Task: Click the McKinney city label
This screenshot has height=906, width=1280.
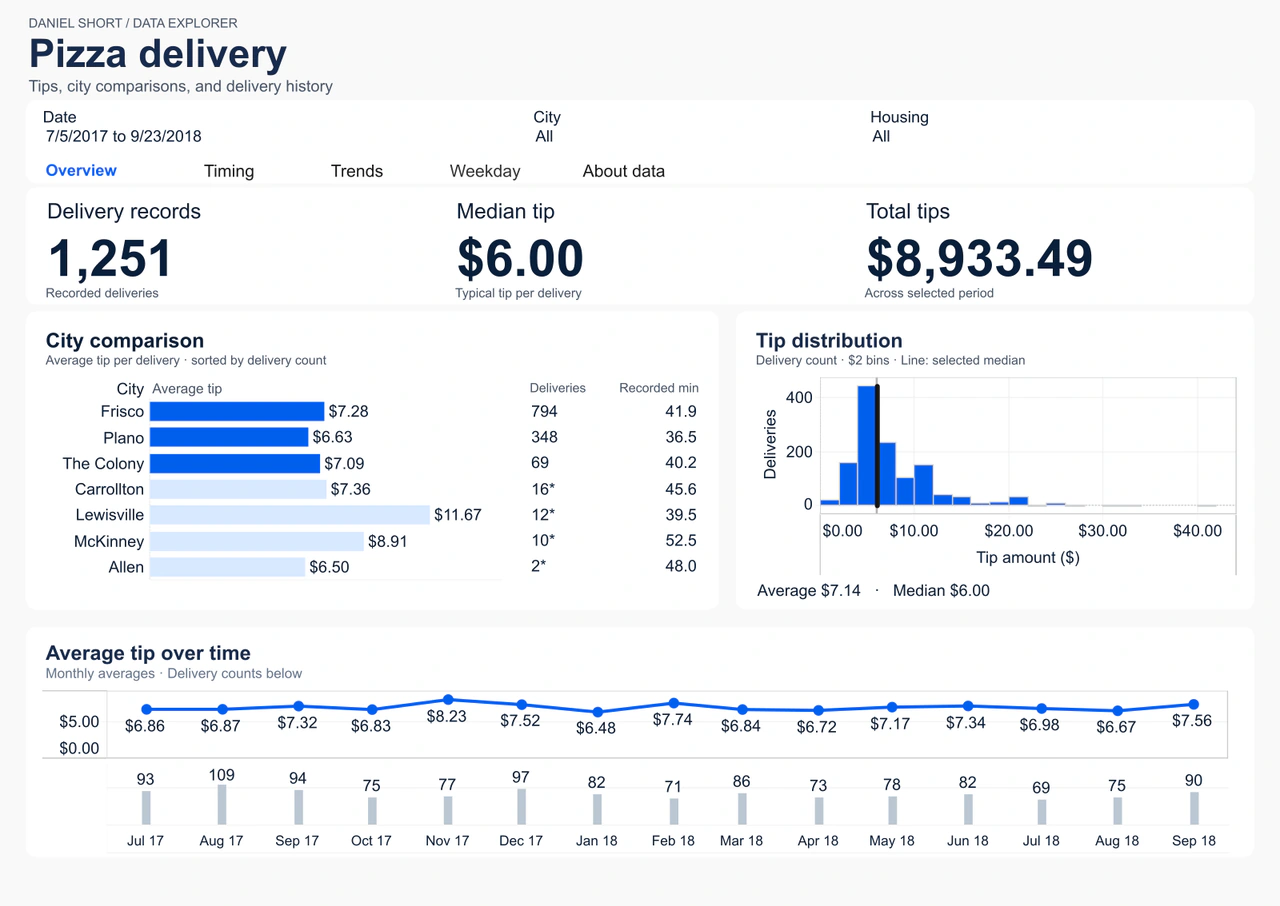Action: (x=109, y=541)
